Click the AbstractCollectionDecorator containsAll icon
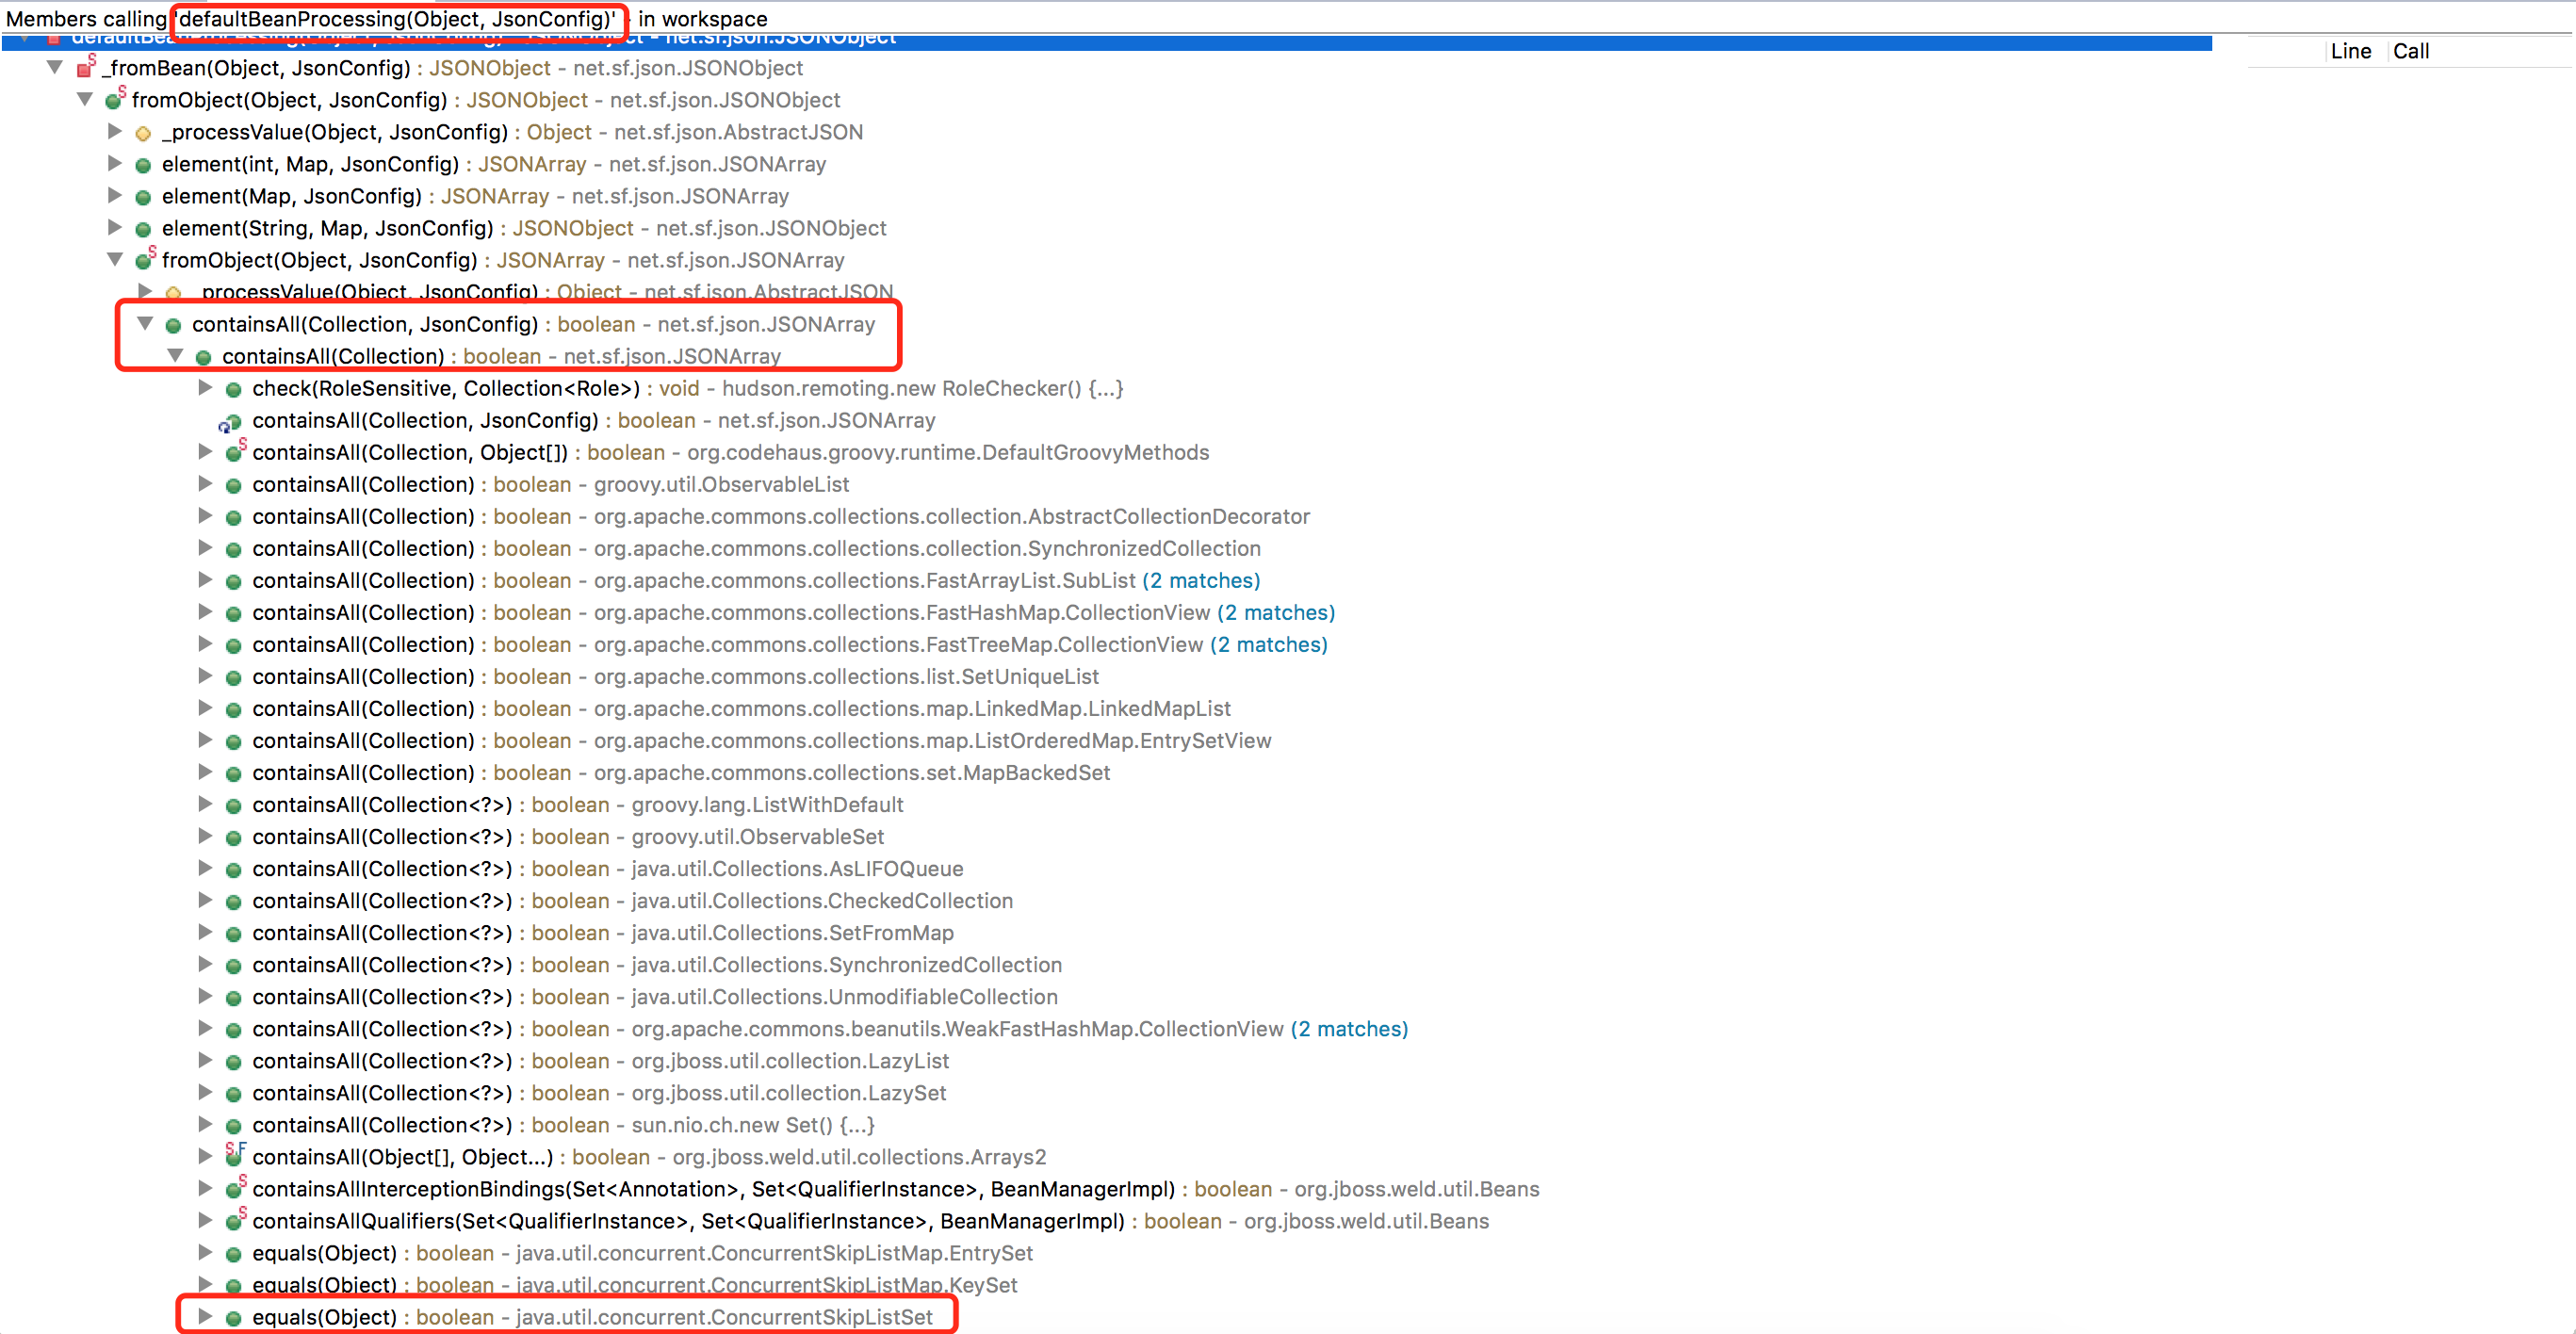 coord(233,517)
